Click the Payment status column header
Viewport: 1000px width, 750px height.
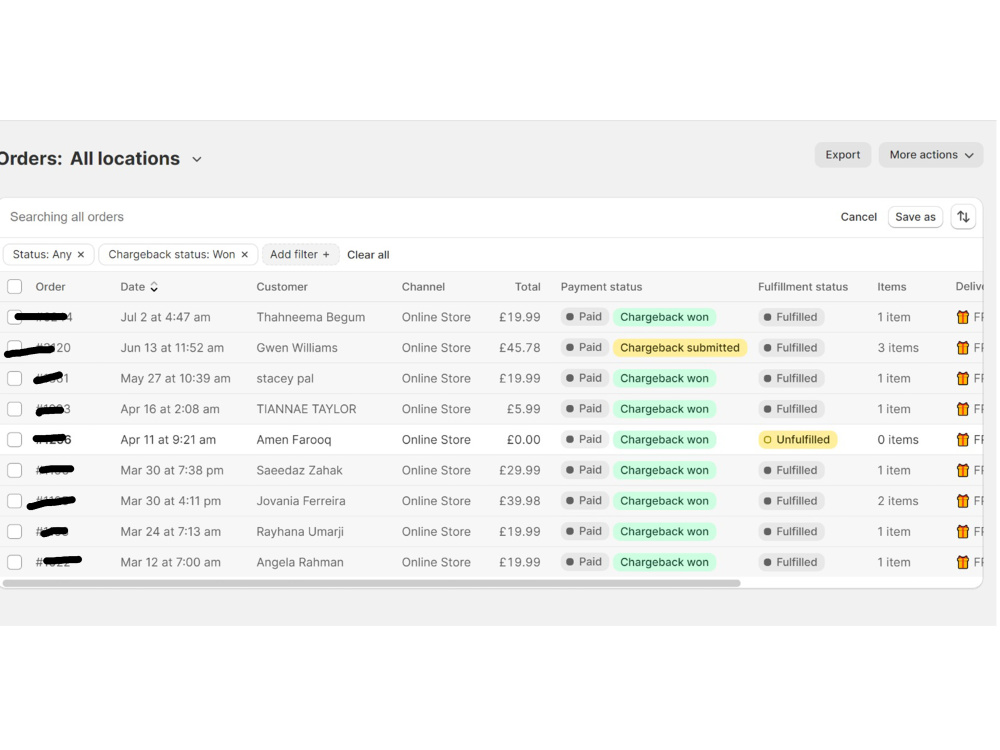click(601, 287)
